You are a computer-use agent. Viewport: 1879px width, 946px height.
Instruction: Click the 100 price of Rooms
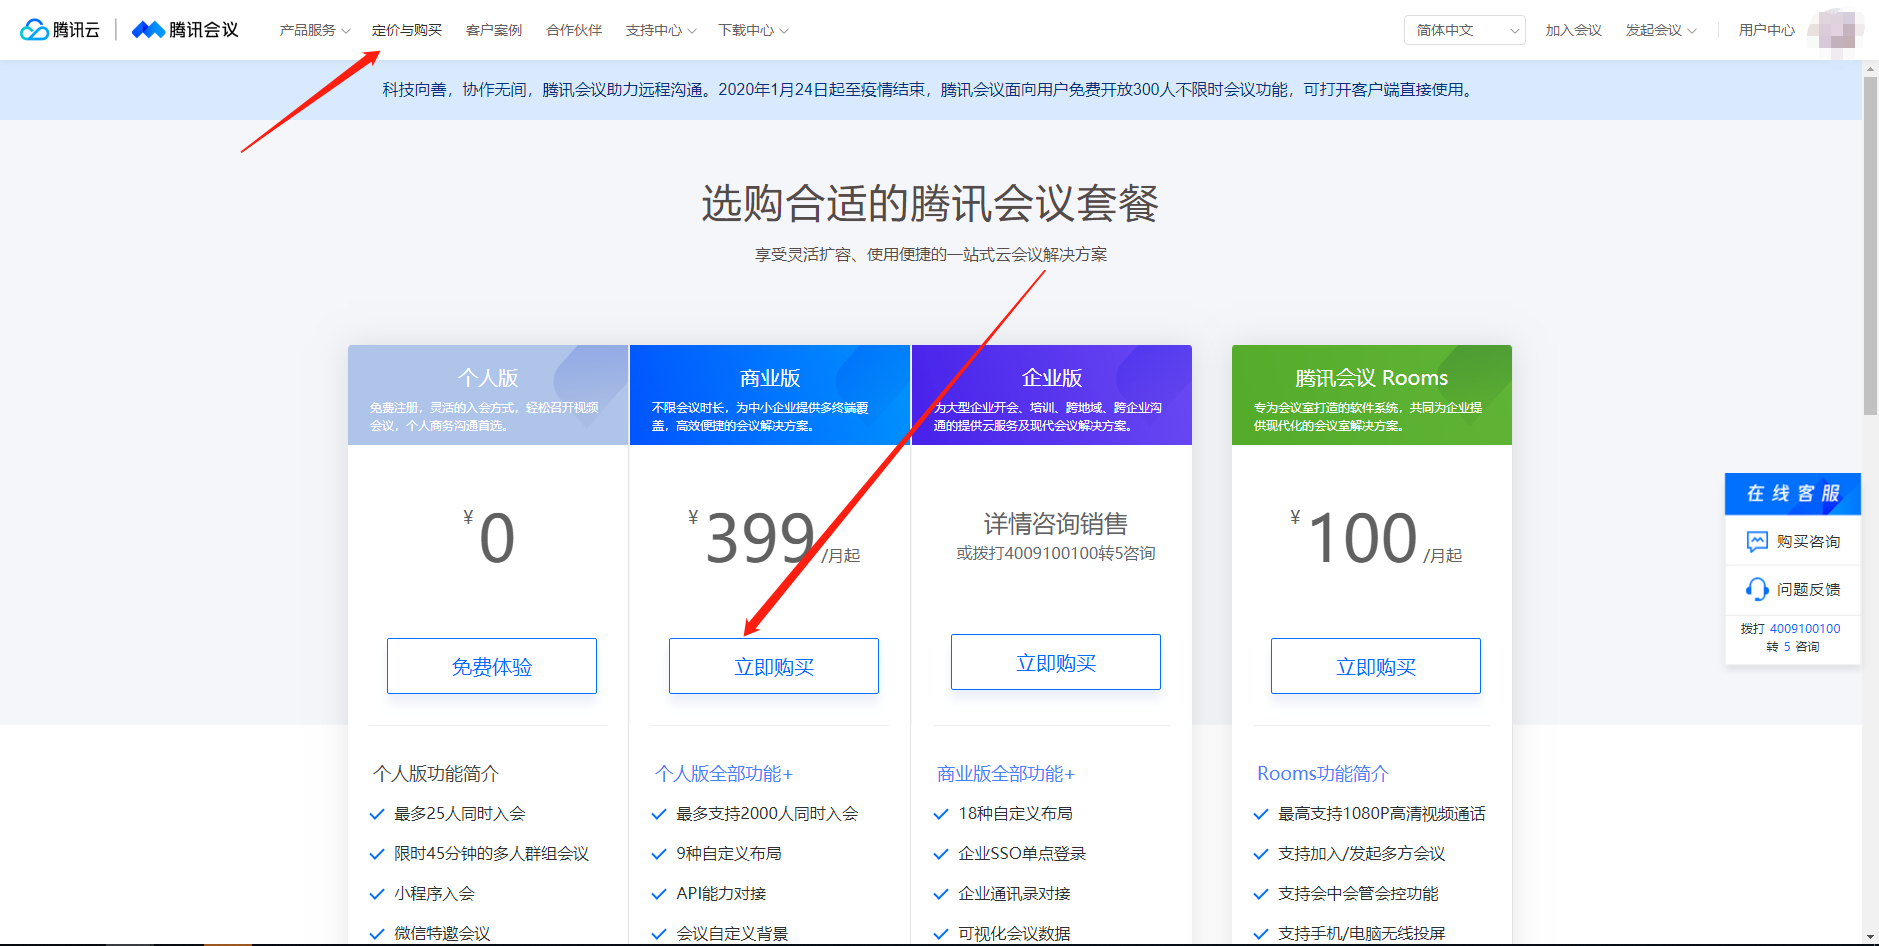click(x=1363, y=538)
